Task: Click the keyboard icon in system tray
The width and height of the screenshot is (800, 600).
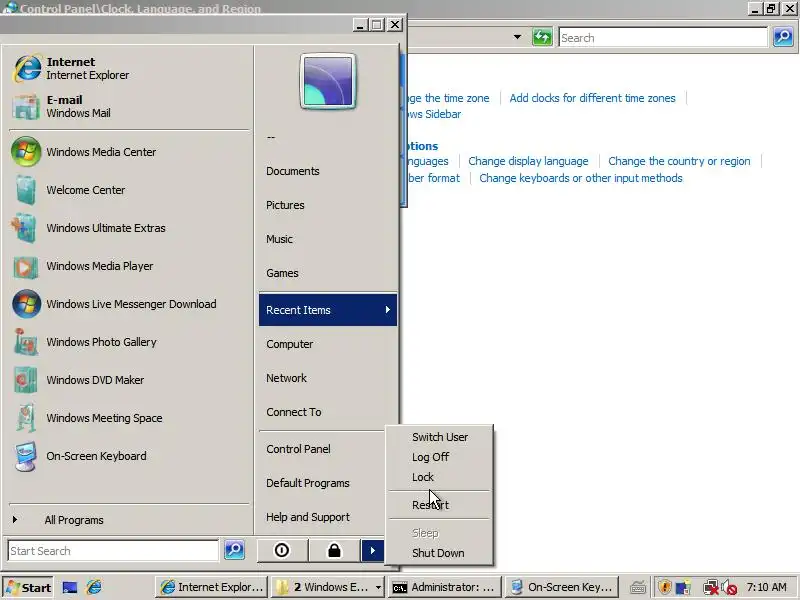Action: (x=637, y=587)
